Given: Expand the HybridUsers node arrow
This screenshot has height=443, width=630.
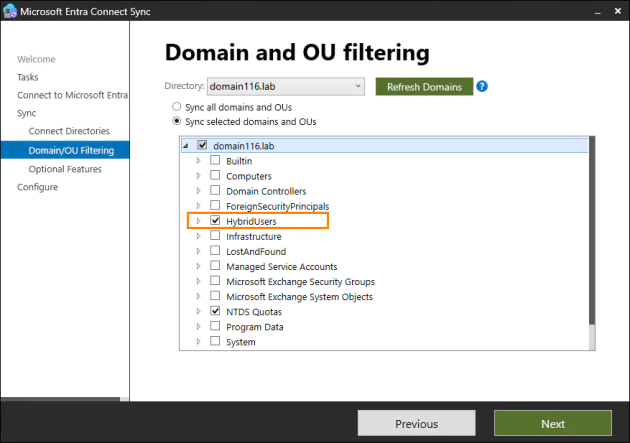Looking at the screenshot, I should click(x=198, y=221).
